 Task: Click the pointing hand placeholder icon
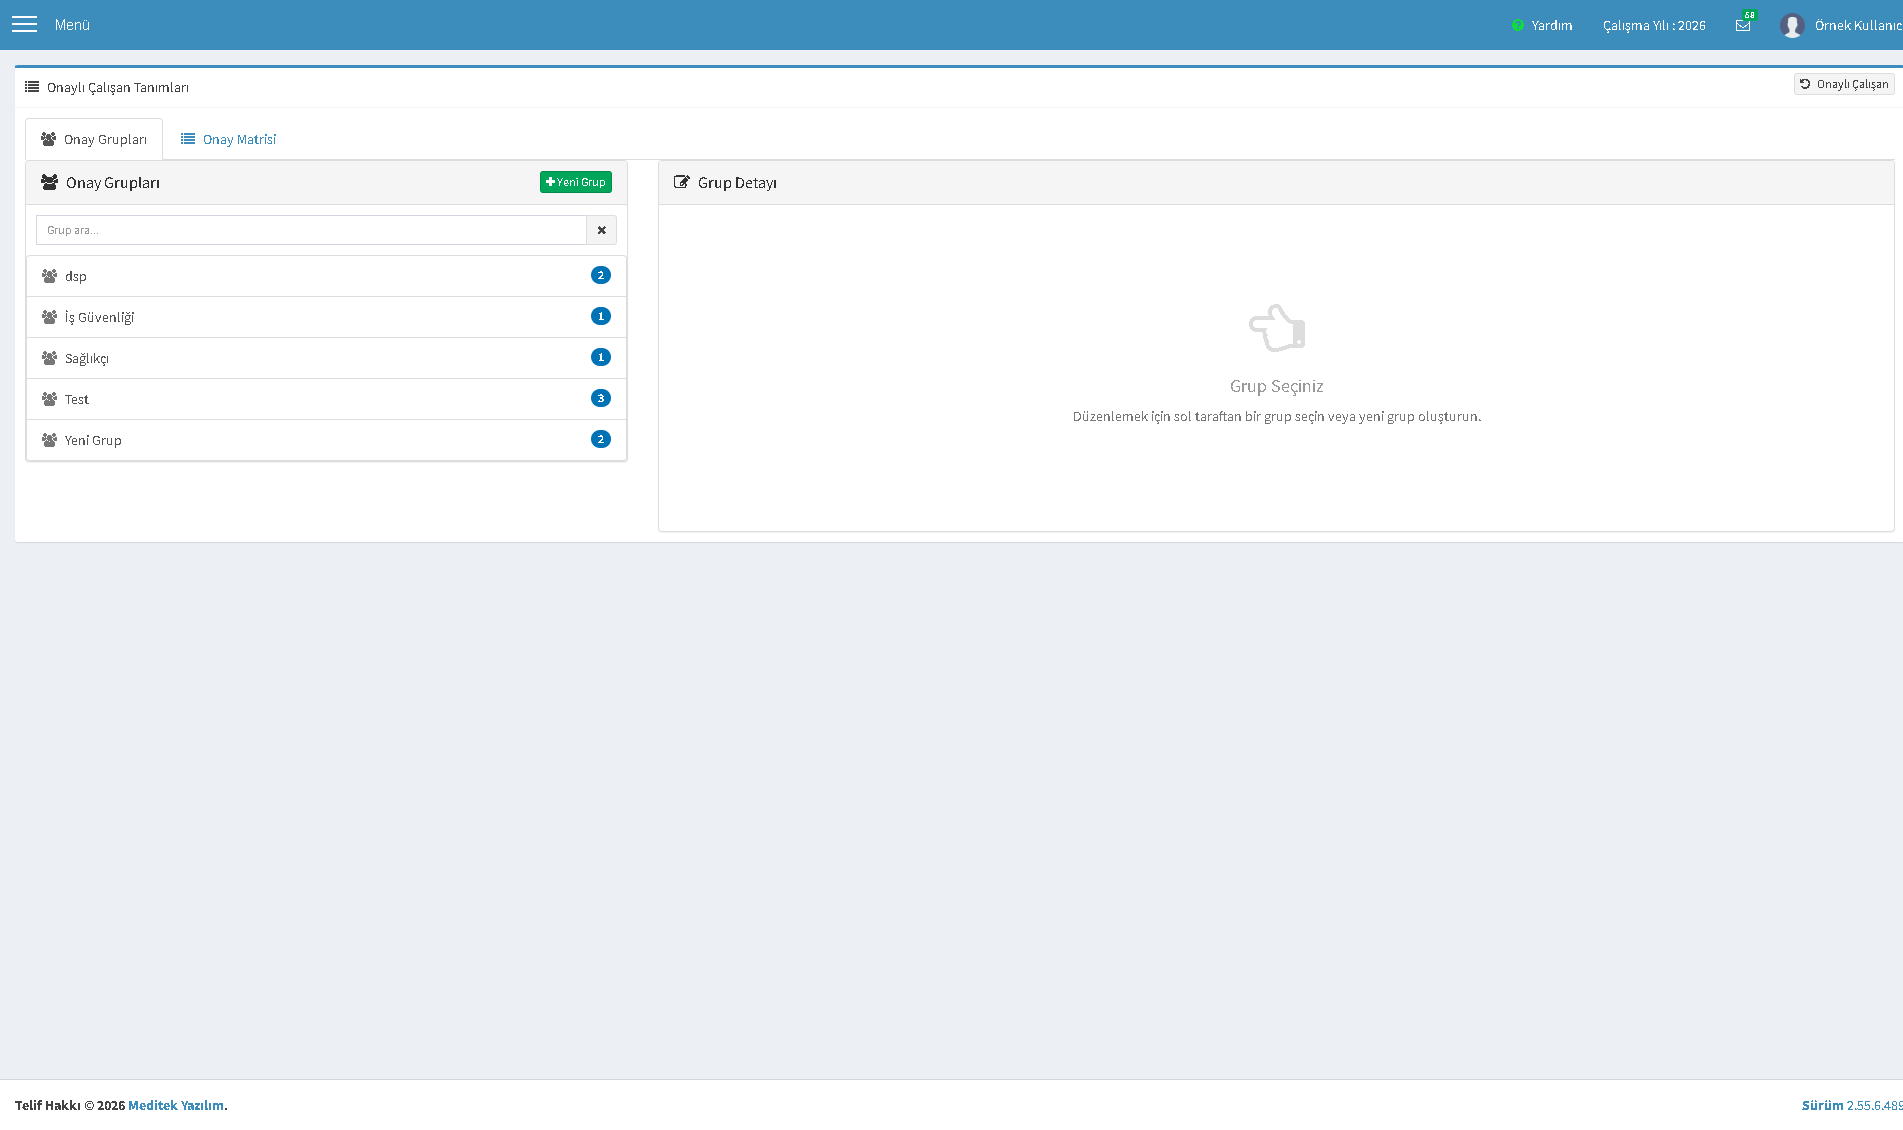click(1277, 328)
